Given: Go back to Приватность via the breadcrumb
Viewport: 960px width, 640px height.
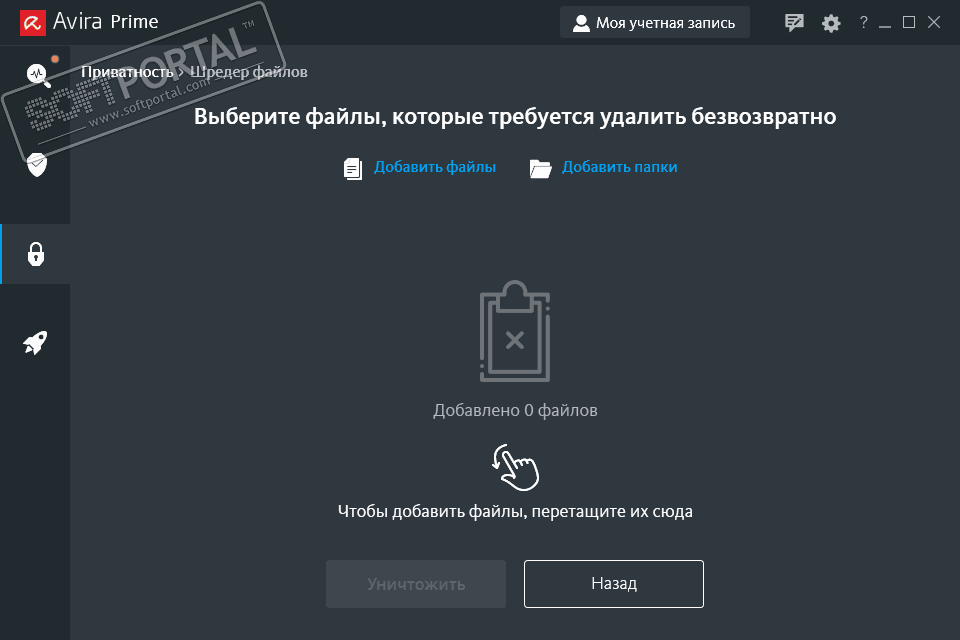Looking at the screenshot, I should (x=127, y=72).
